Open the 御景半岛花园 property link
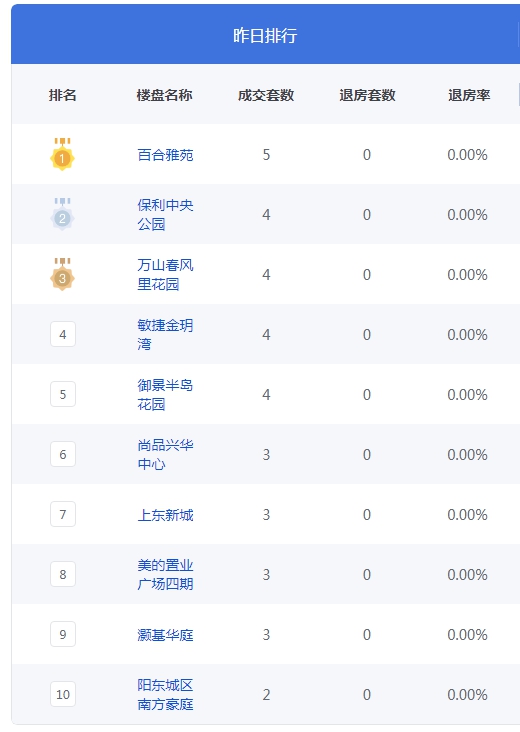 point(165,394)
